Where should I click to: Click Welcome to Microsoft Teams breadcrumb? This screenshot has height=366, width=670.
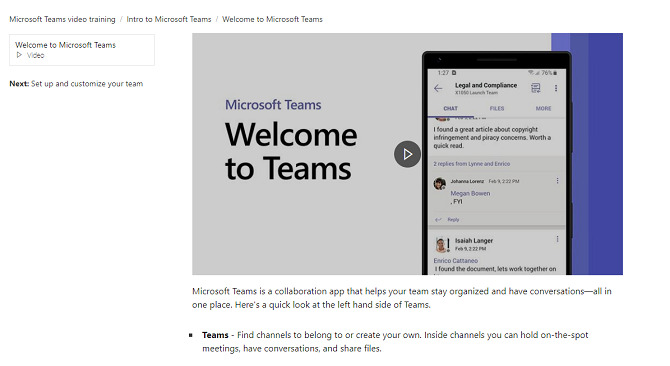(x=272, y=19)
